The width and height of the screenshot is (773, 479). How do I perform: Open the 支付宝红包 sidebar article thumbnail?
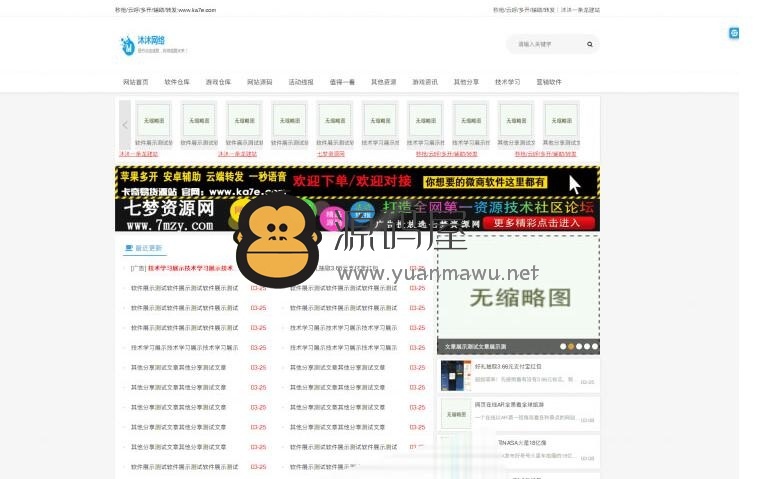coord(456,376)
